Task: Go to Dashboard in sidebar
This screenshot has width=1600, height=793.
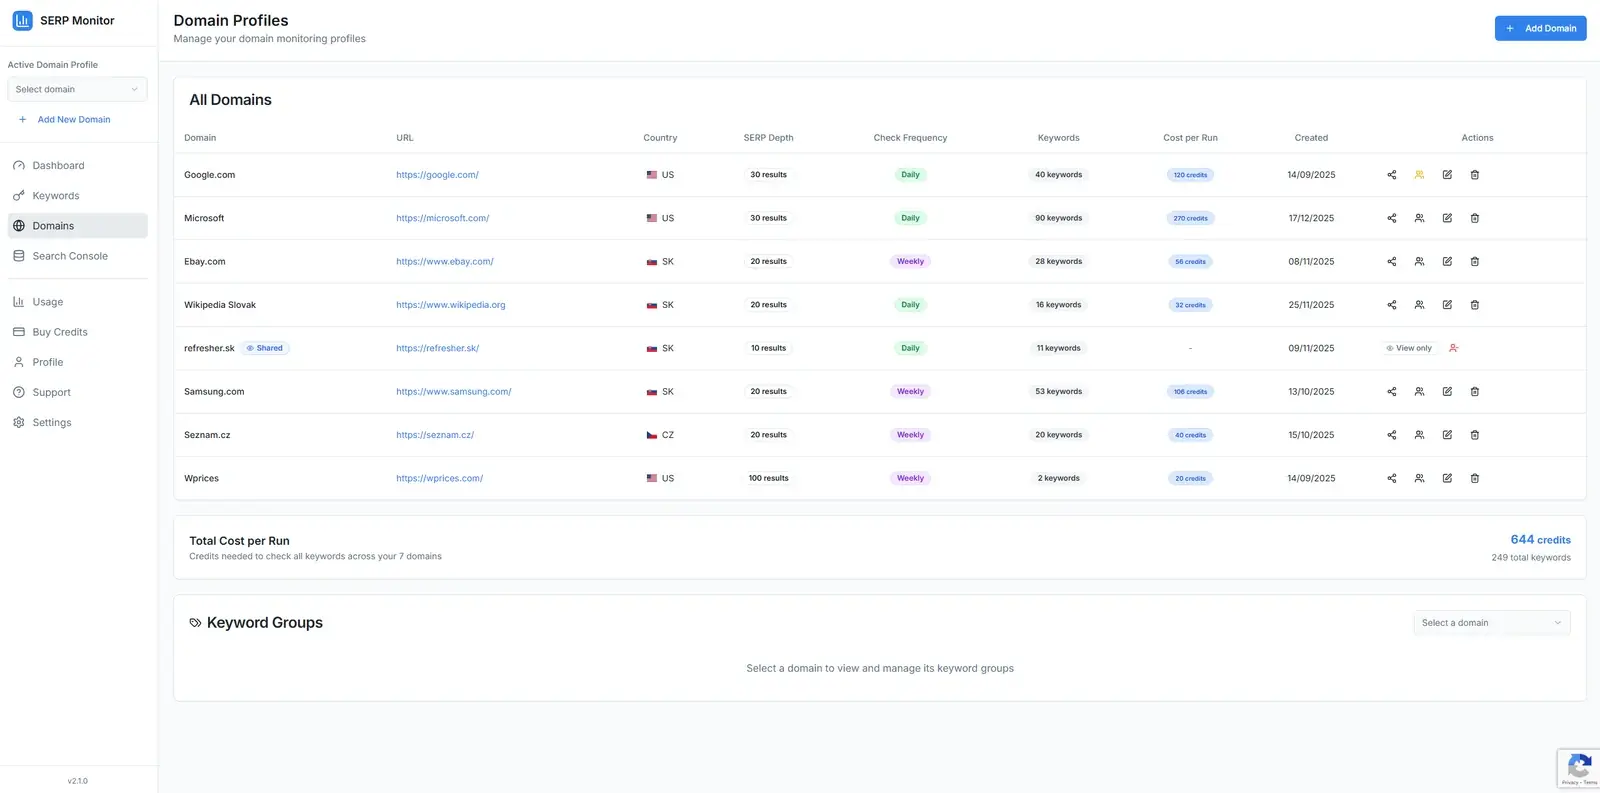Action: pos(78,166)
